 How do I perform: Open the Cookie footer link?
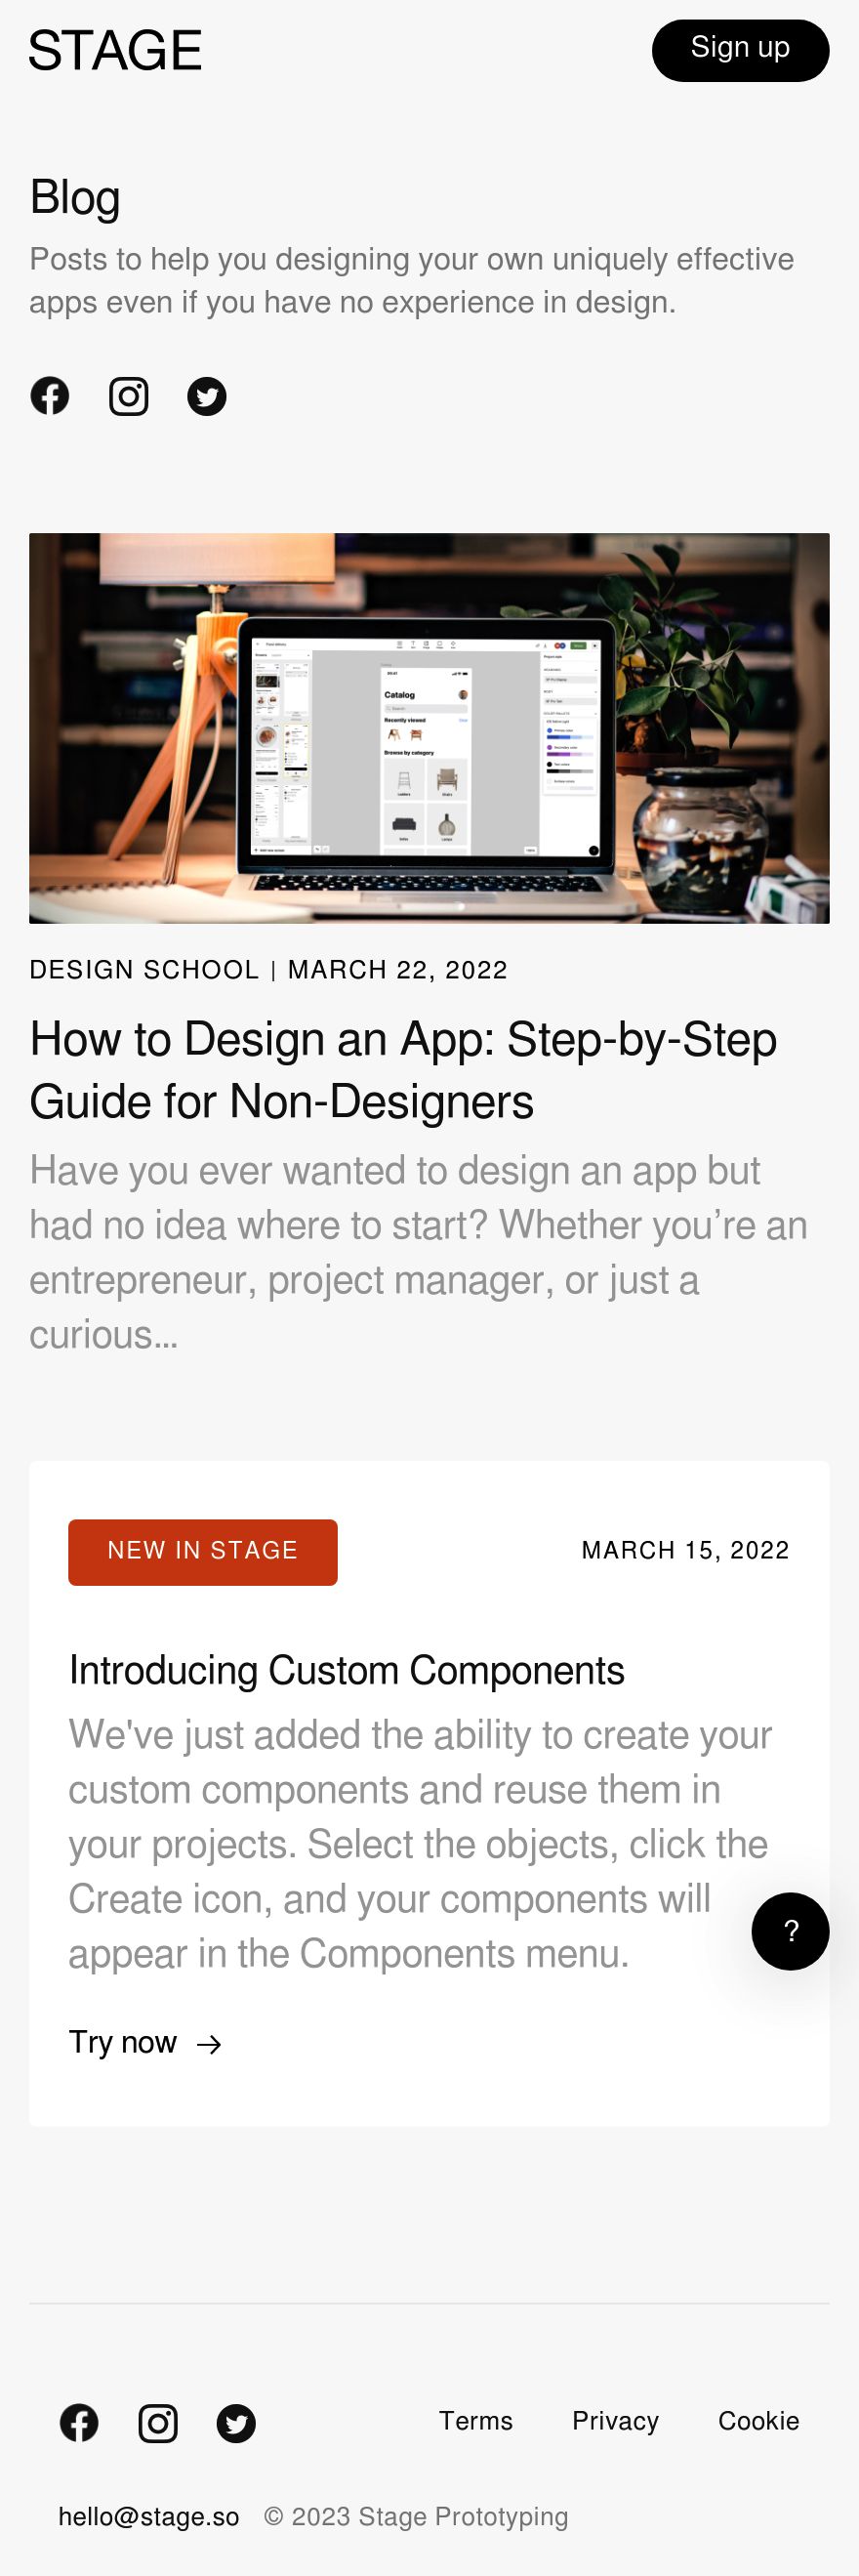(758, 2420)
